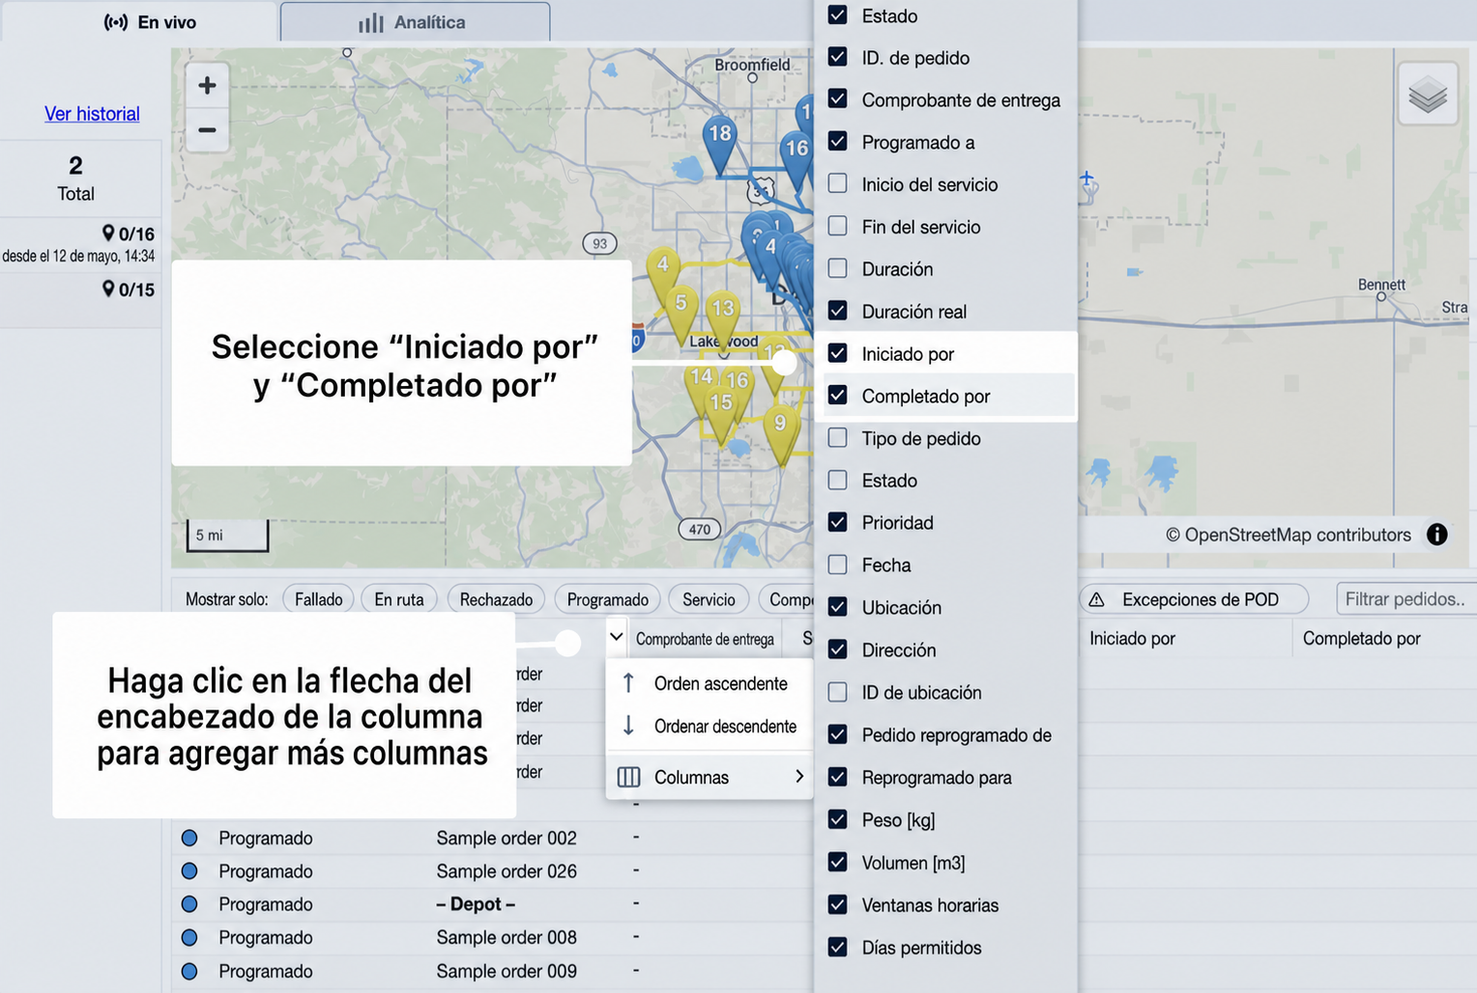1477x993 pixels.
Task: Enable the Inicio del servicio column
Action: pos(838,184)
